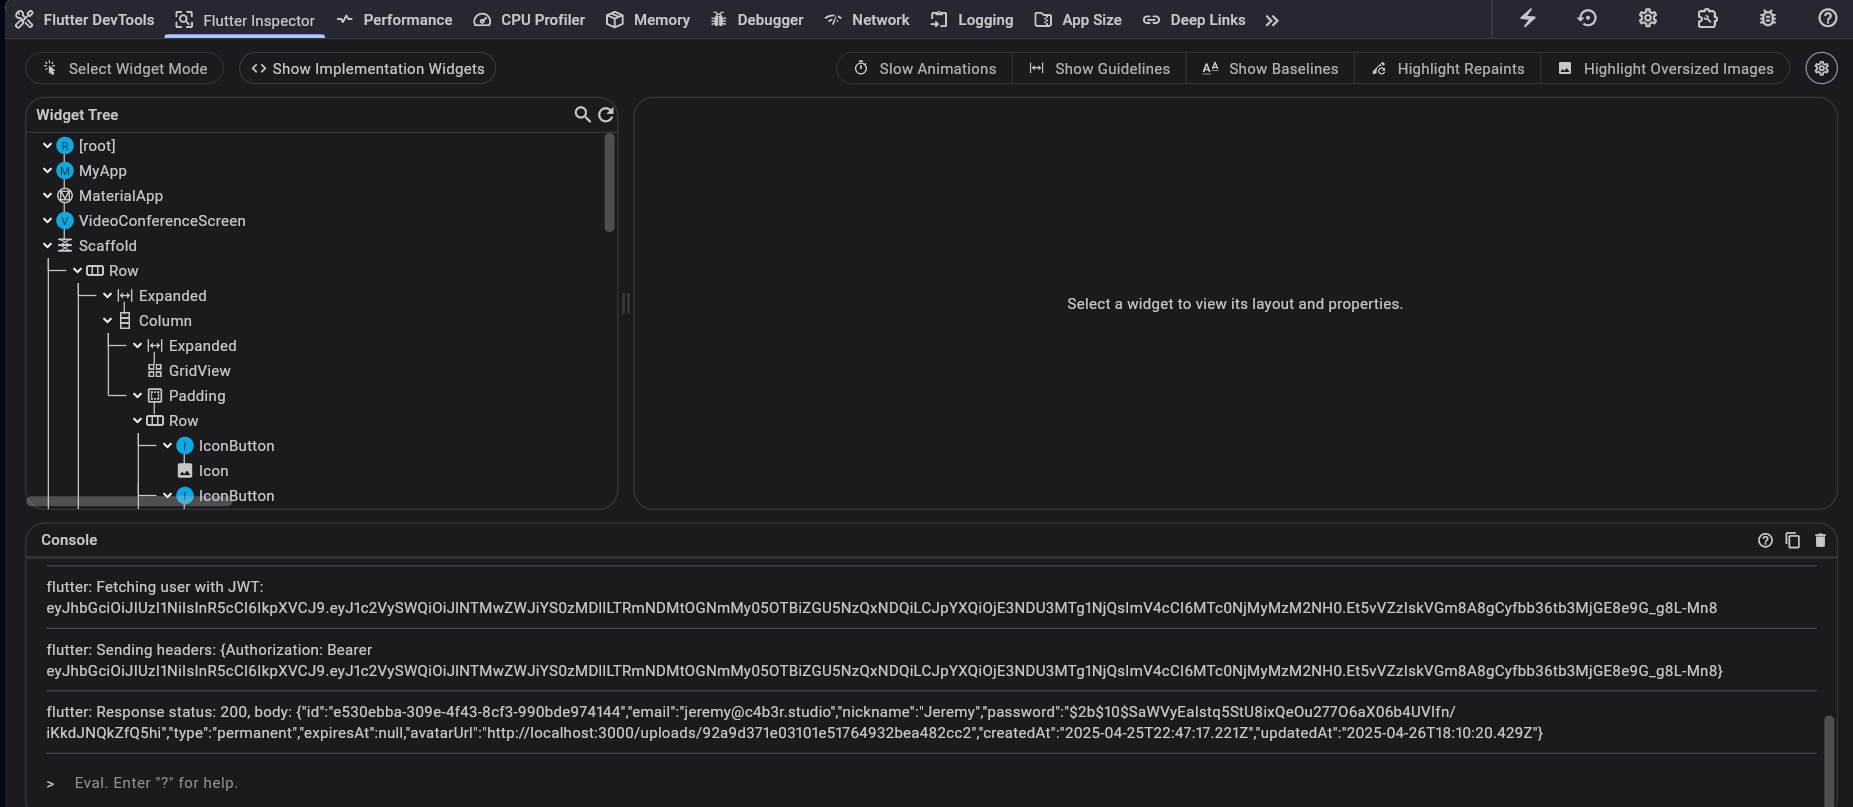The width and height of the screenshot is (1853, 807).
Task: Toggle Slow Animations
Action: tap(924, 69)
